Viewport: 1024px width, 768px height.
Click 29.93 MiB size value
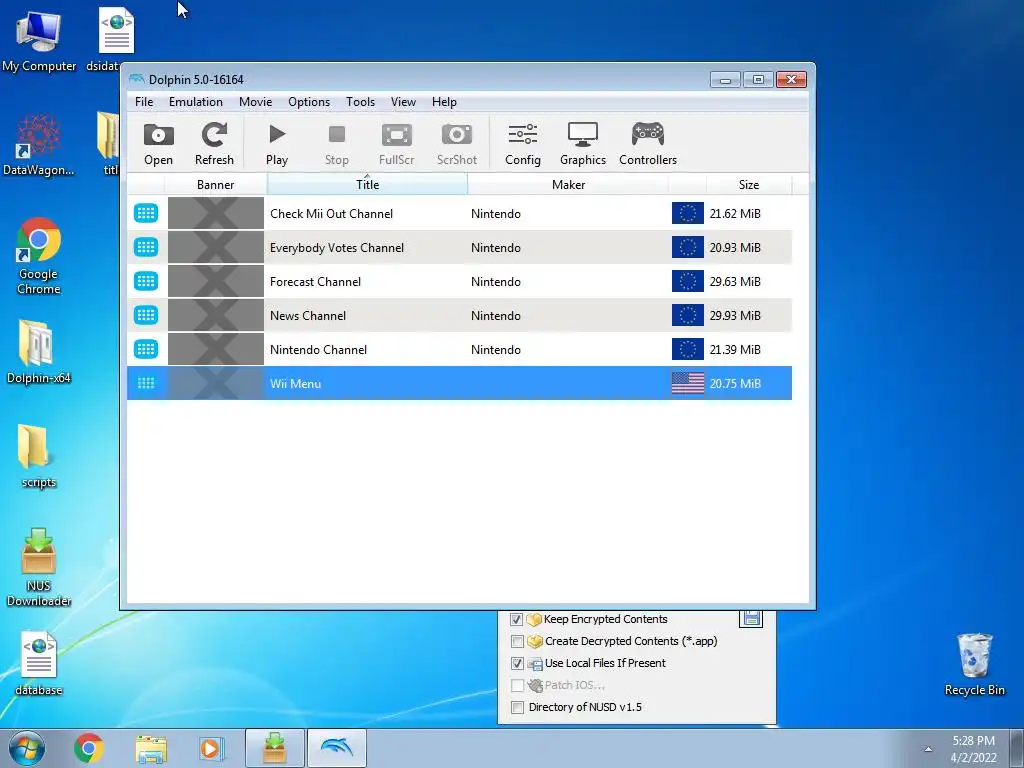735,315
